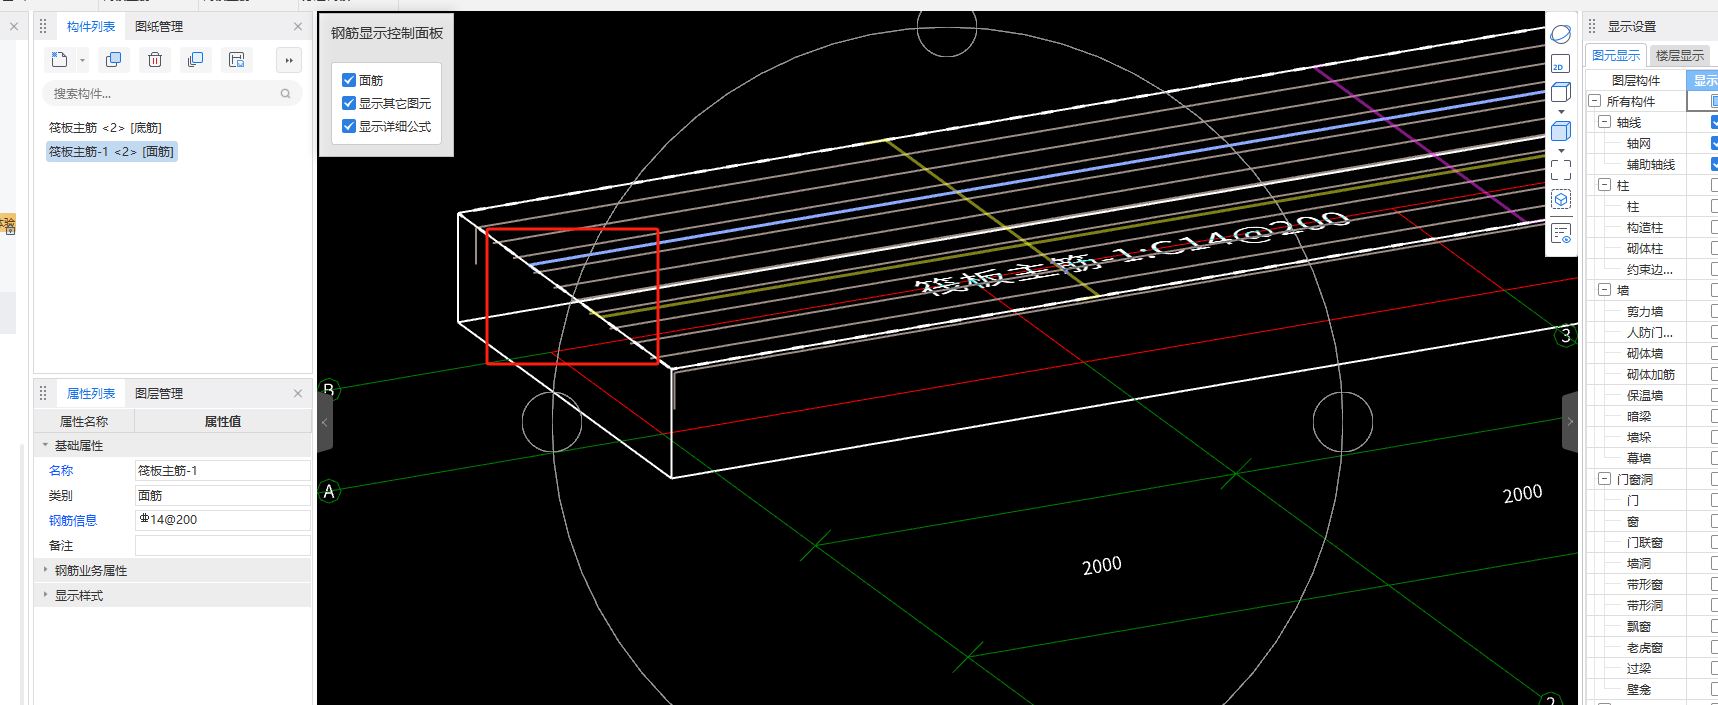Viewport: 1718px width, 705px height.
Task: Collapse the 轴线 tree node
Action: point(1605,122)
